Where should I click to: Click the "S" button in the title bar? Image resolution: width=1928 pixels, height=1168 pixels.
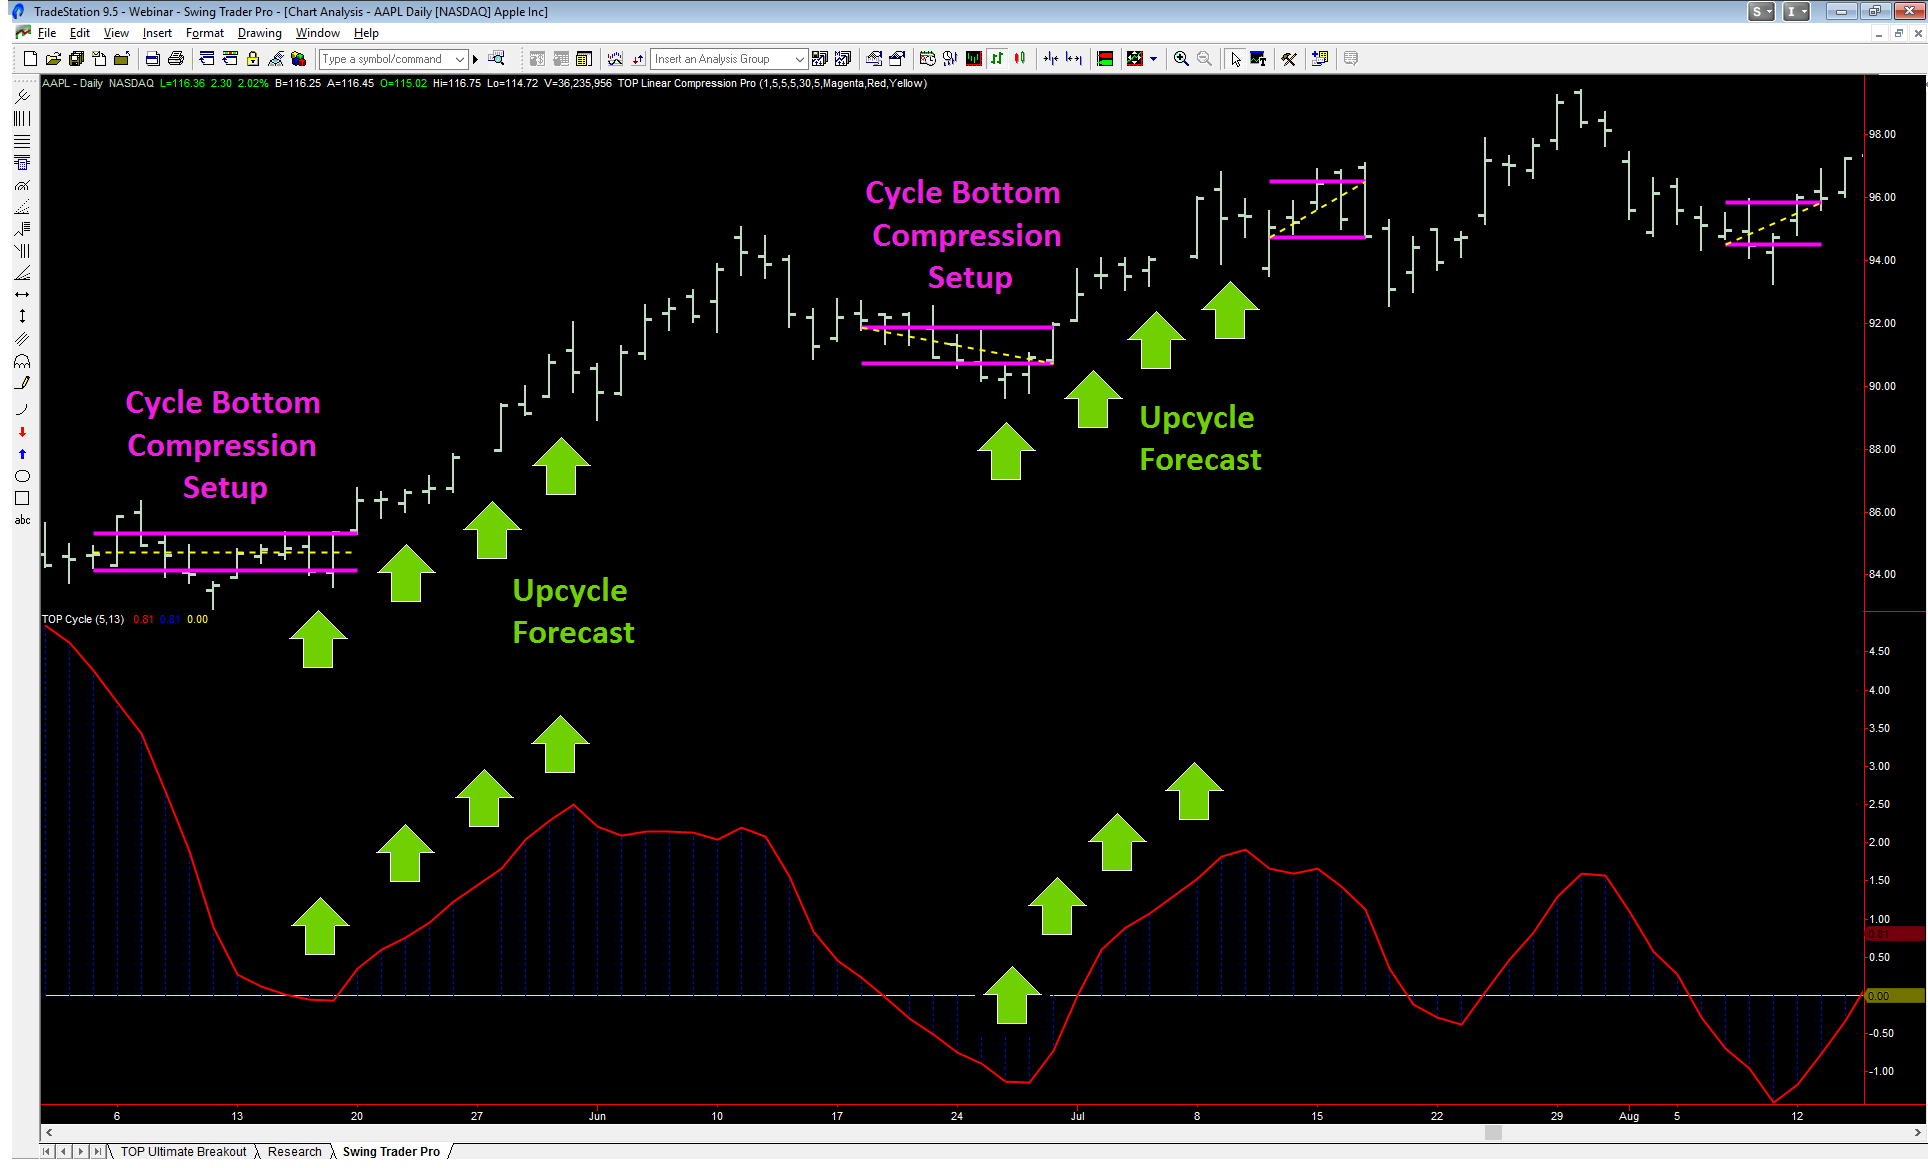click(x=1758, y=11)
